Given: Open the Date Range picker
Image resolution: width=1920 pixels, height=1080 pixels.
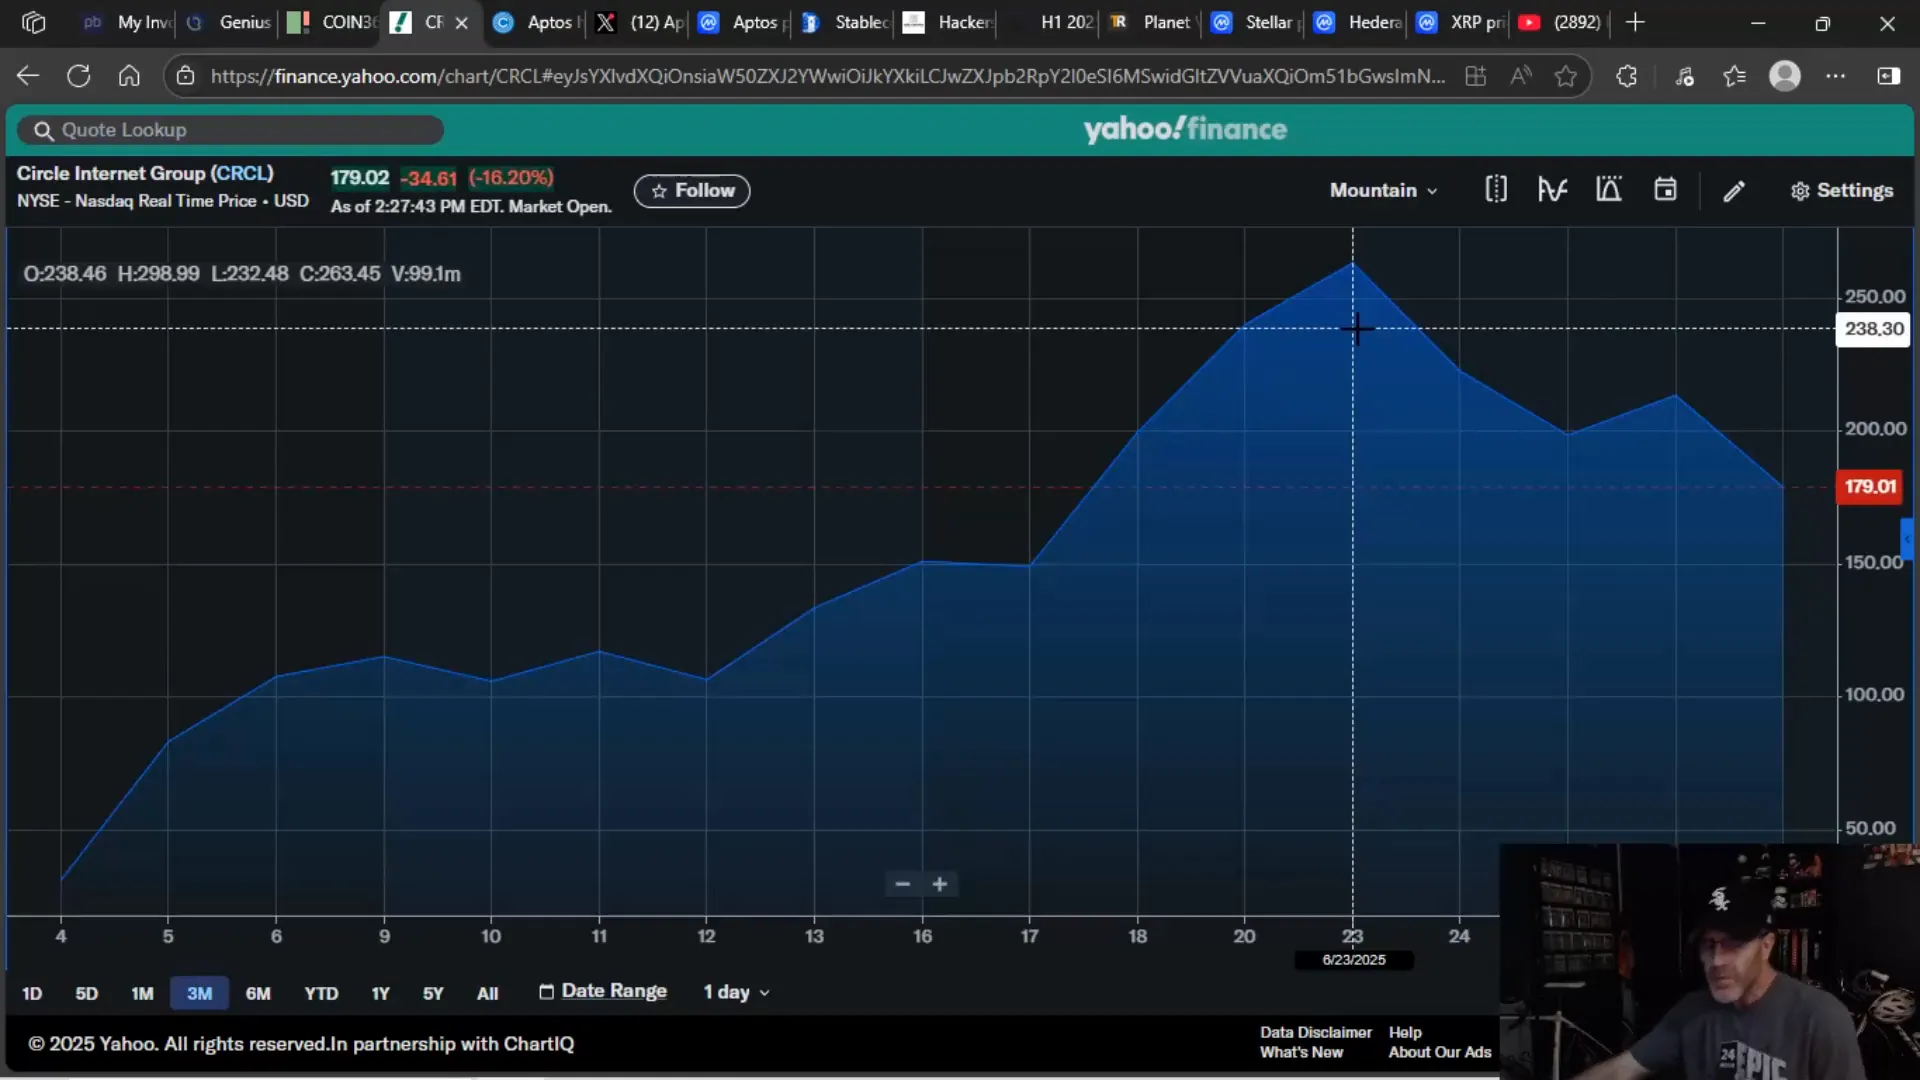Looking at the screenshot, I should point(603,991).
